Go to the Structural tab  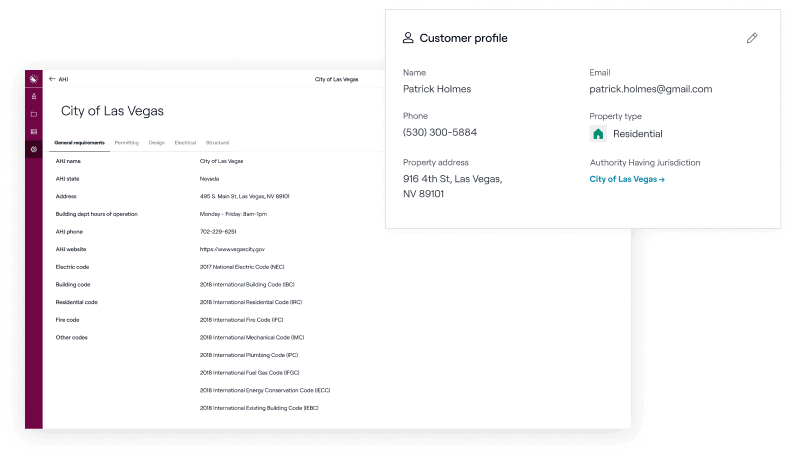point(218,143)
